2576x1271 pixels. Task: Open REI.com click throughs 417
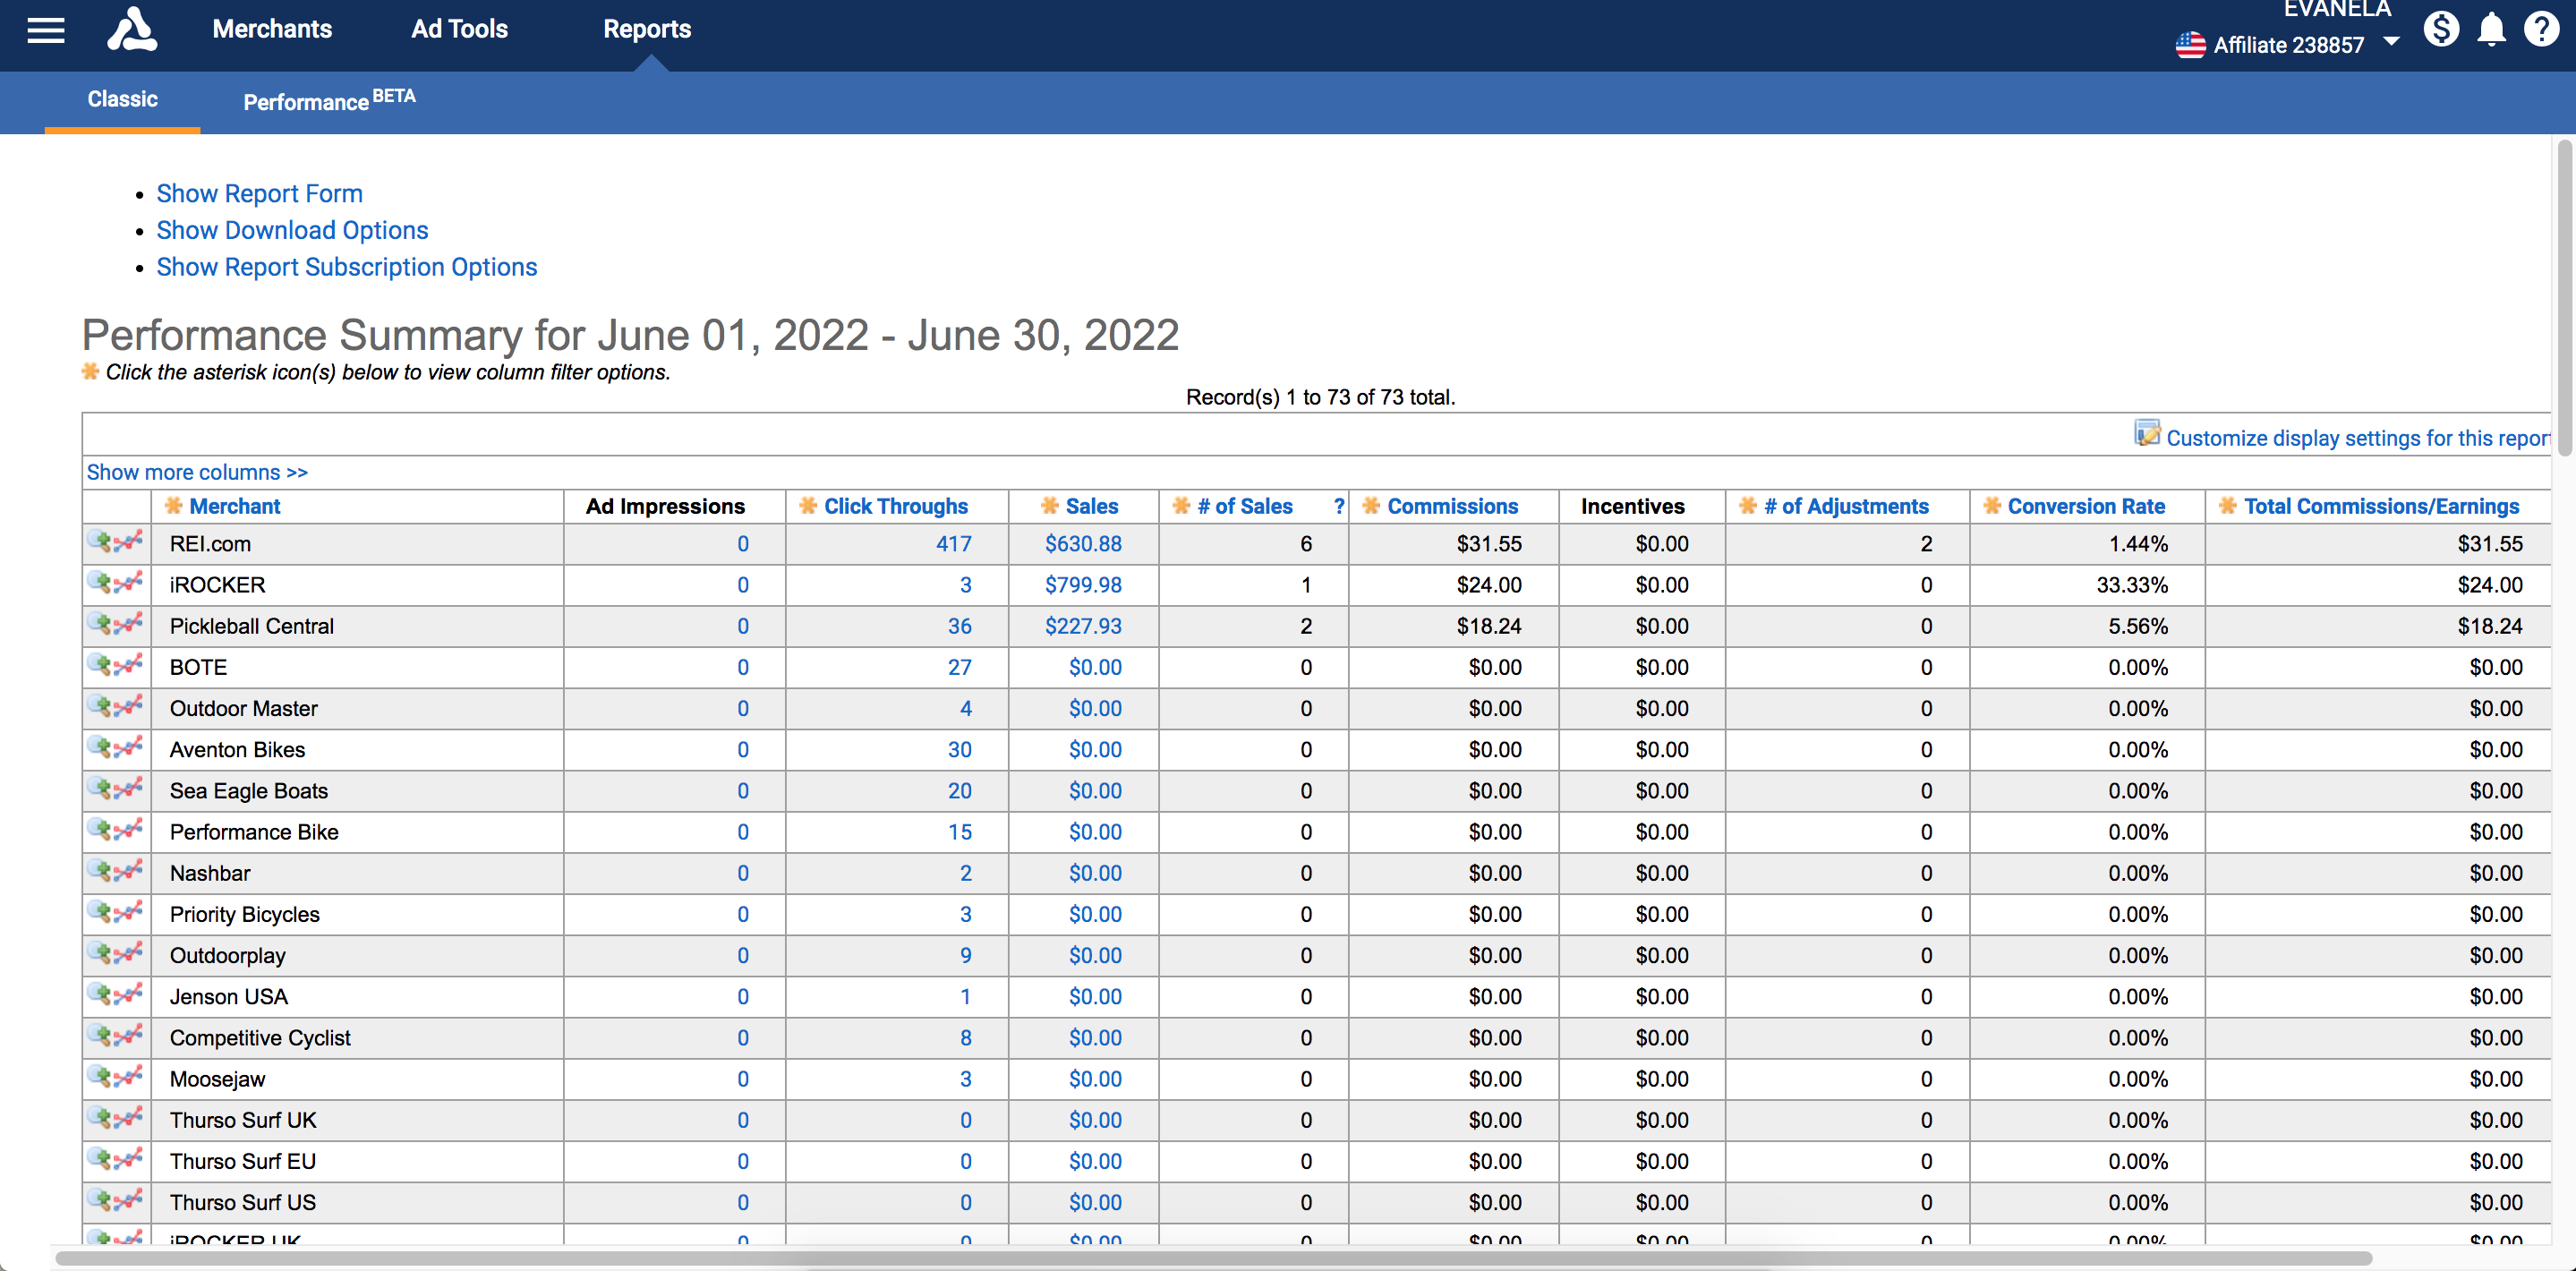tap(954, 544)
